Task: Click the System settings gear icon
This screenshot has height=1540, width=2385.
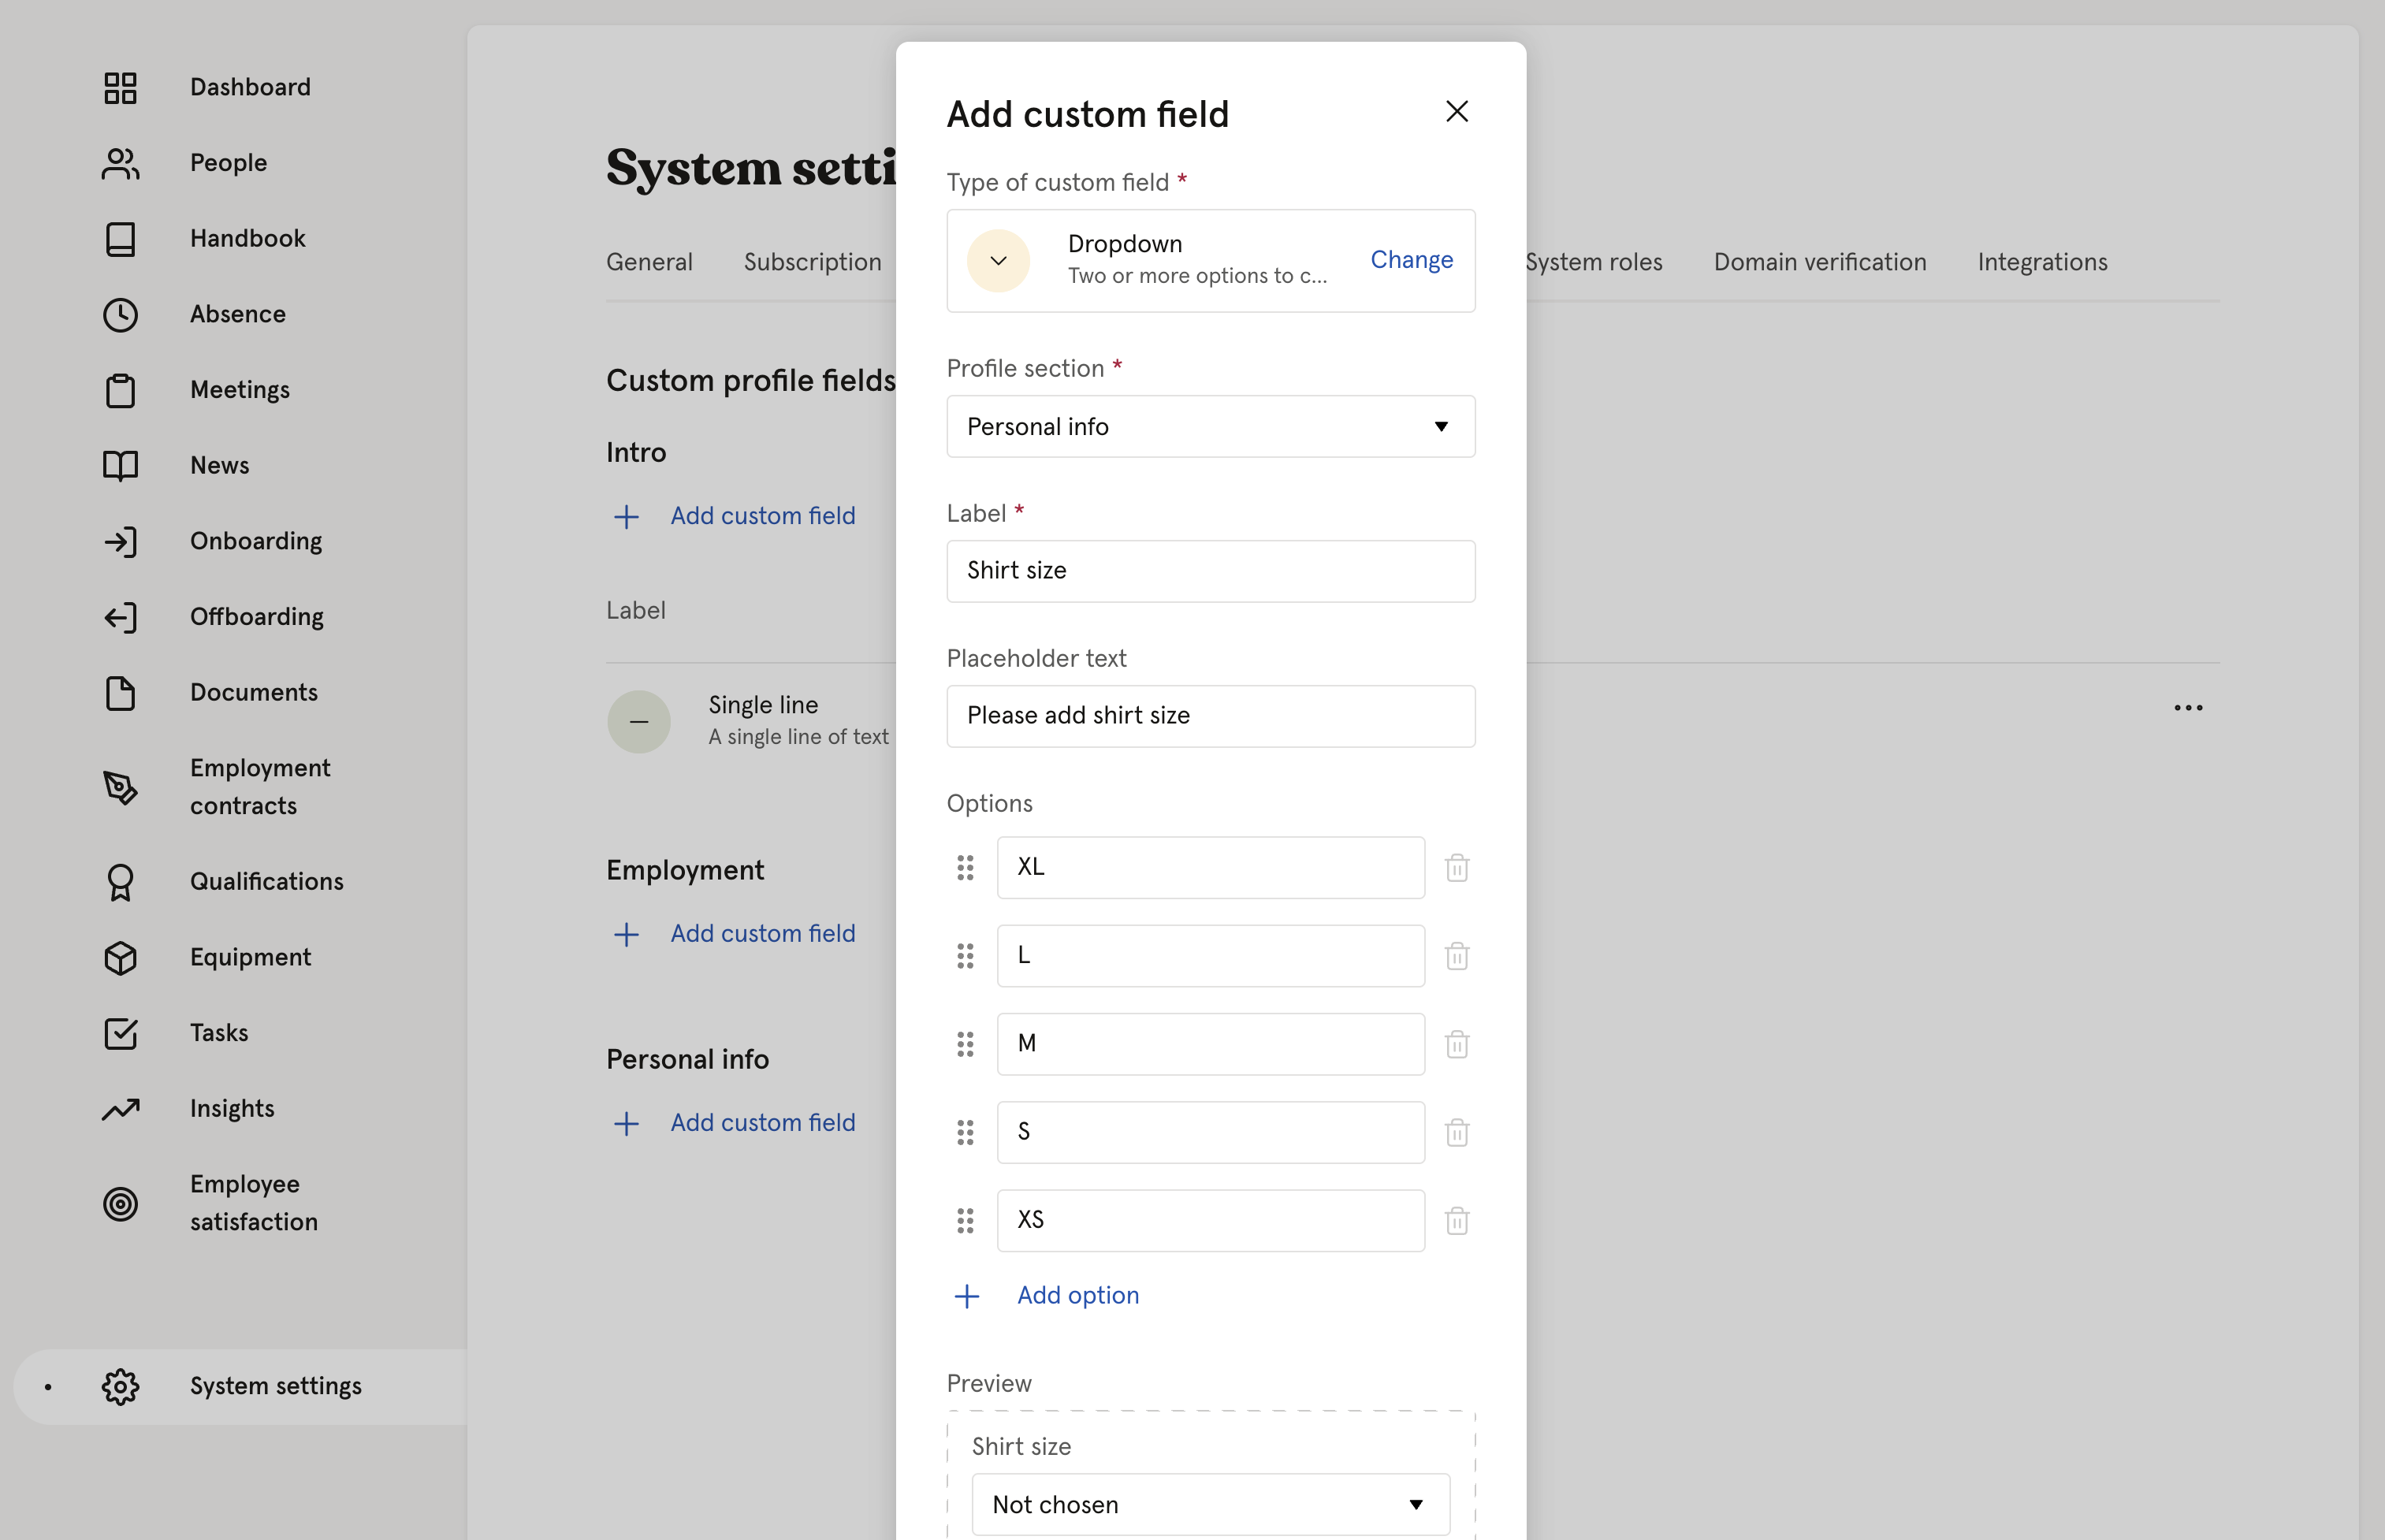Action: [x=120, y=1387]
